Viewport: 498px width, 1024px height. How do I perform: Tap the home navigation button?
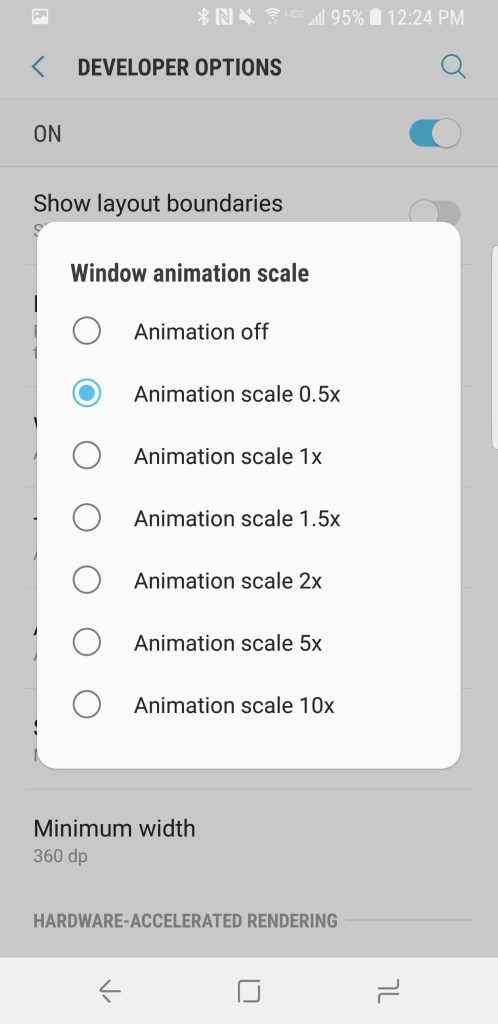tap(249, 992)
